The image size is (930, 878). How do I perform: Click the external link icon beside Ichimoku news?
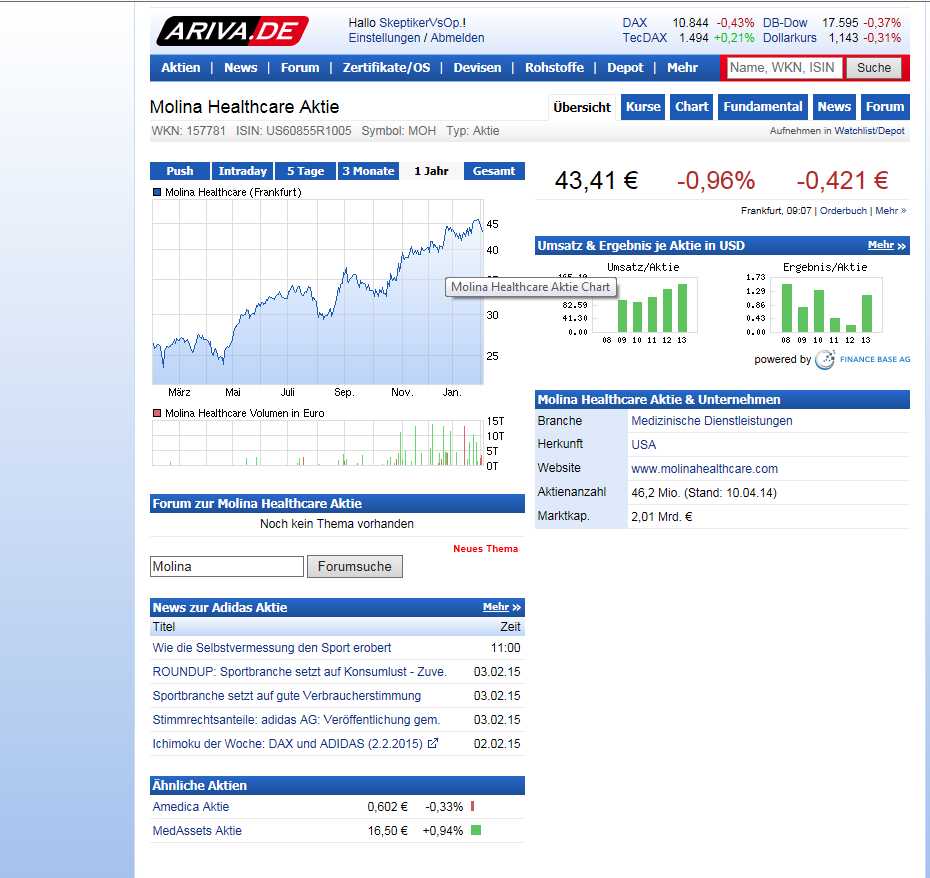click(x=433, y=743)
